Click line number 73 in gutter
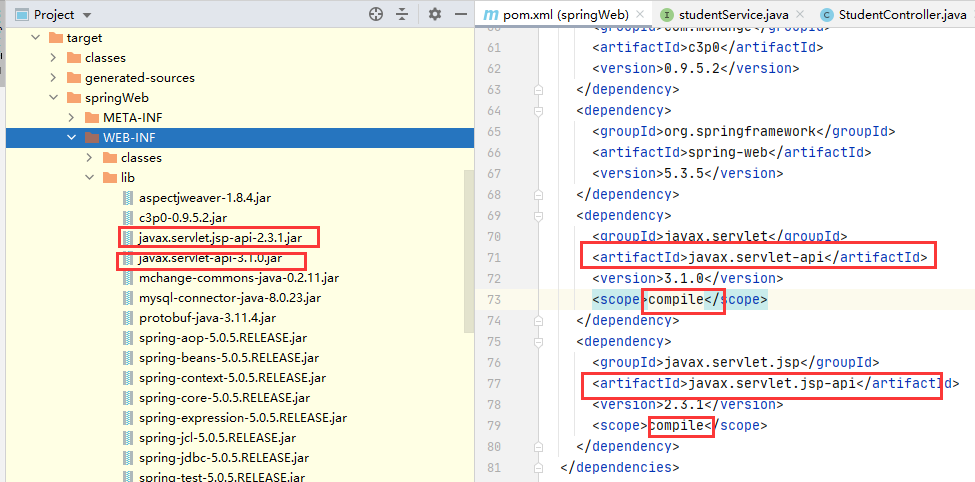The image size is (975, 482). point(494,300)
